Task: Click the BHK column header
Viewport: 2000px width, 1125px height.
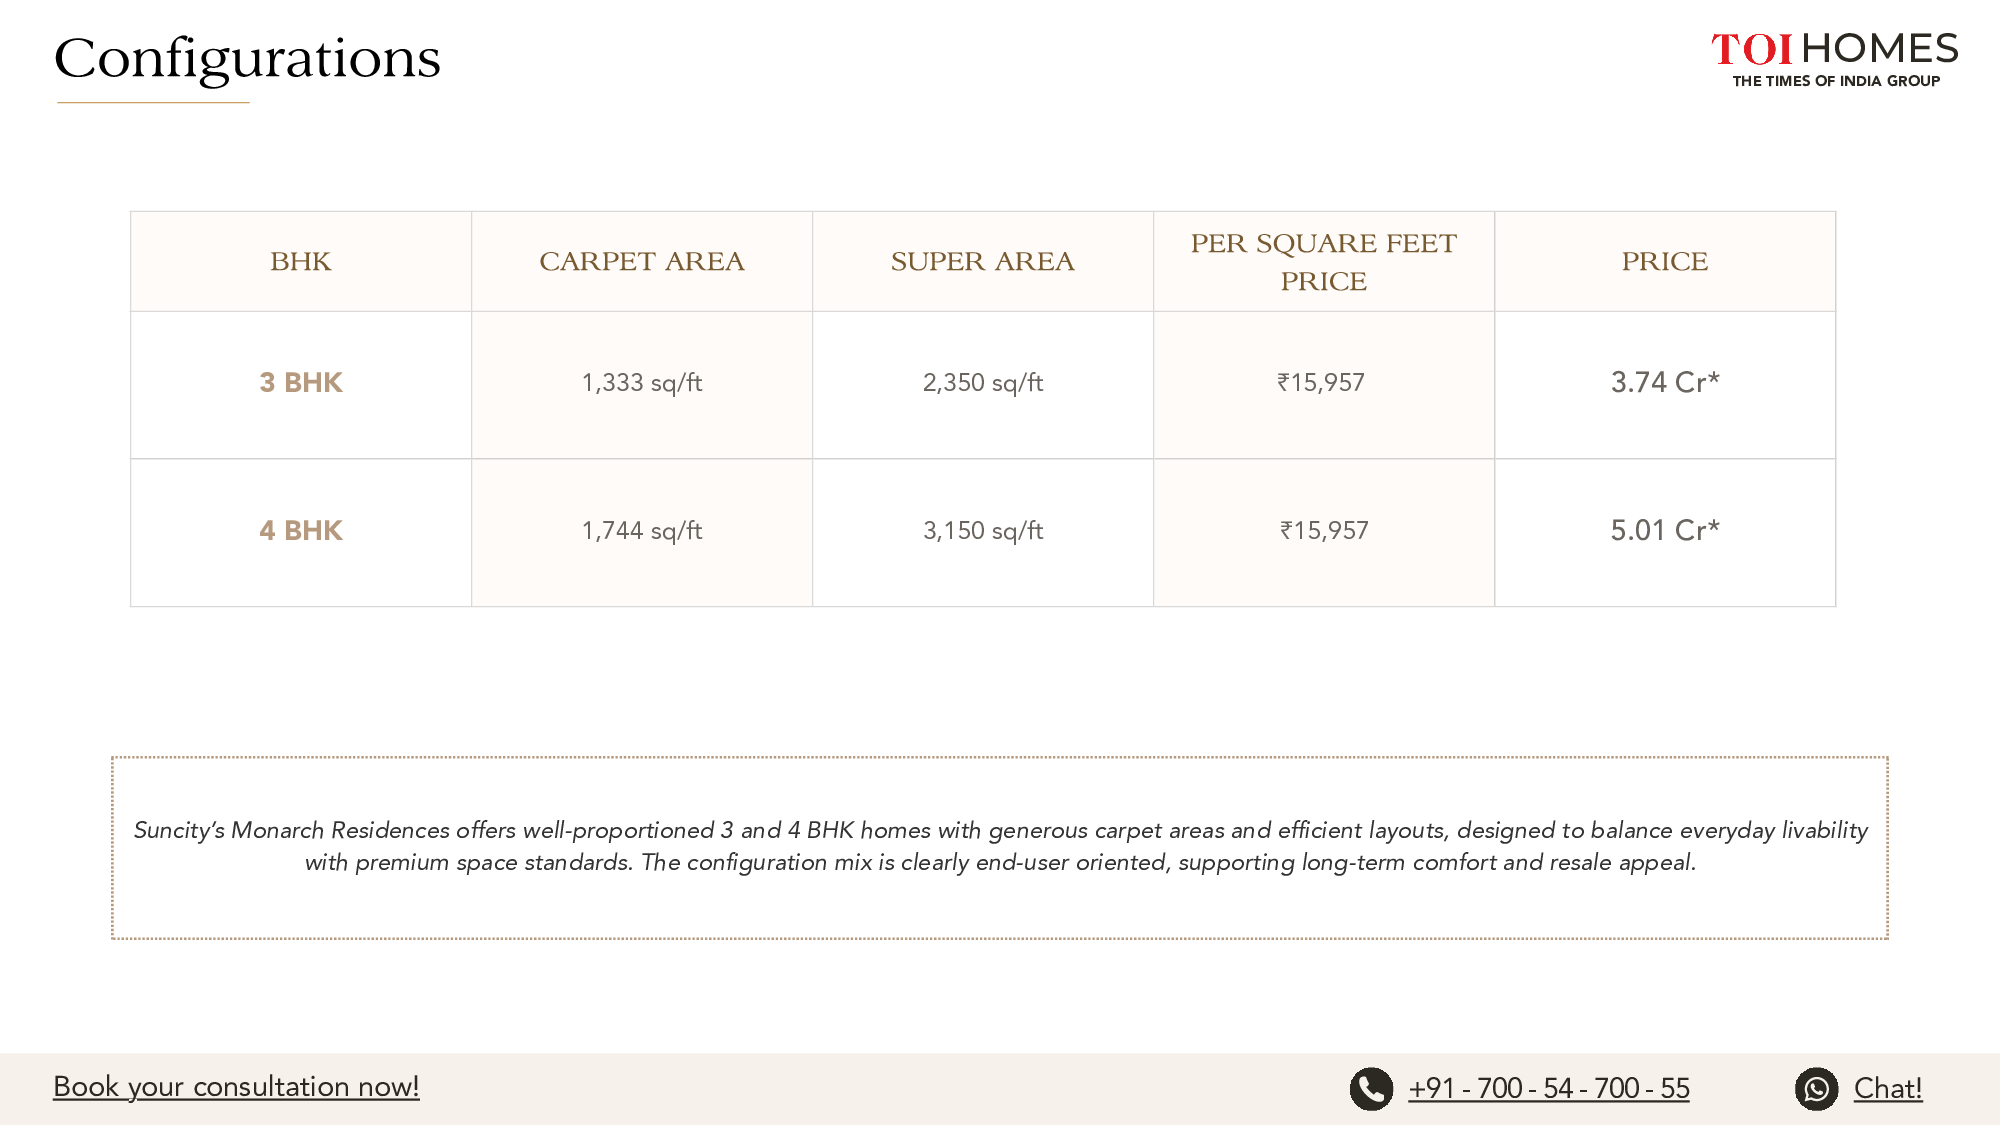Action: pos(301,262)
